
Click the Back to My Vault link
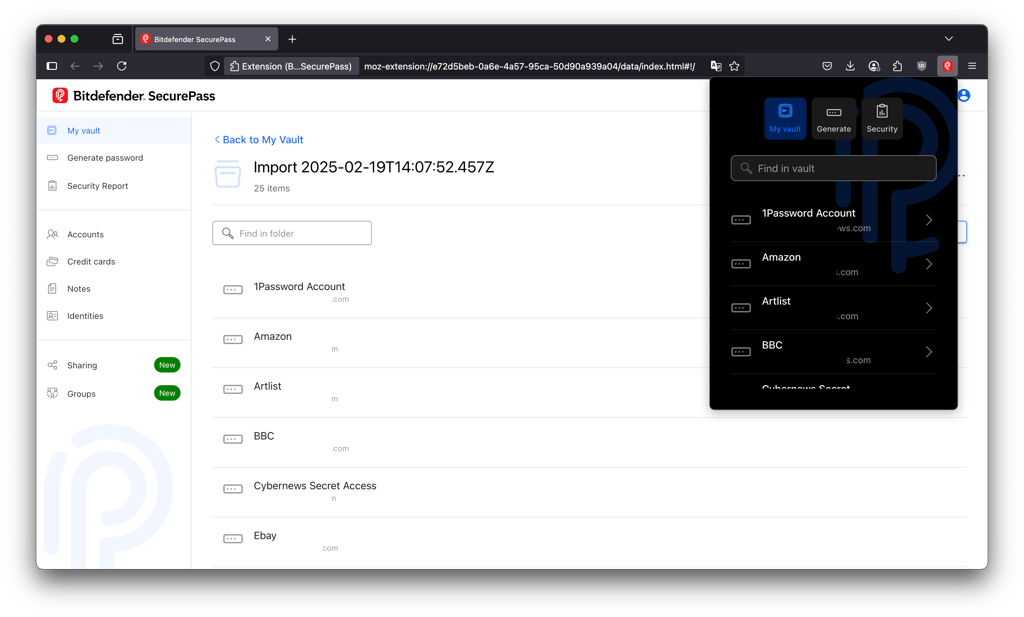point(259,140)
